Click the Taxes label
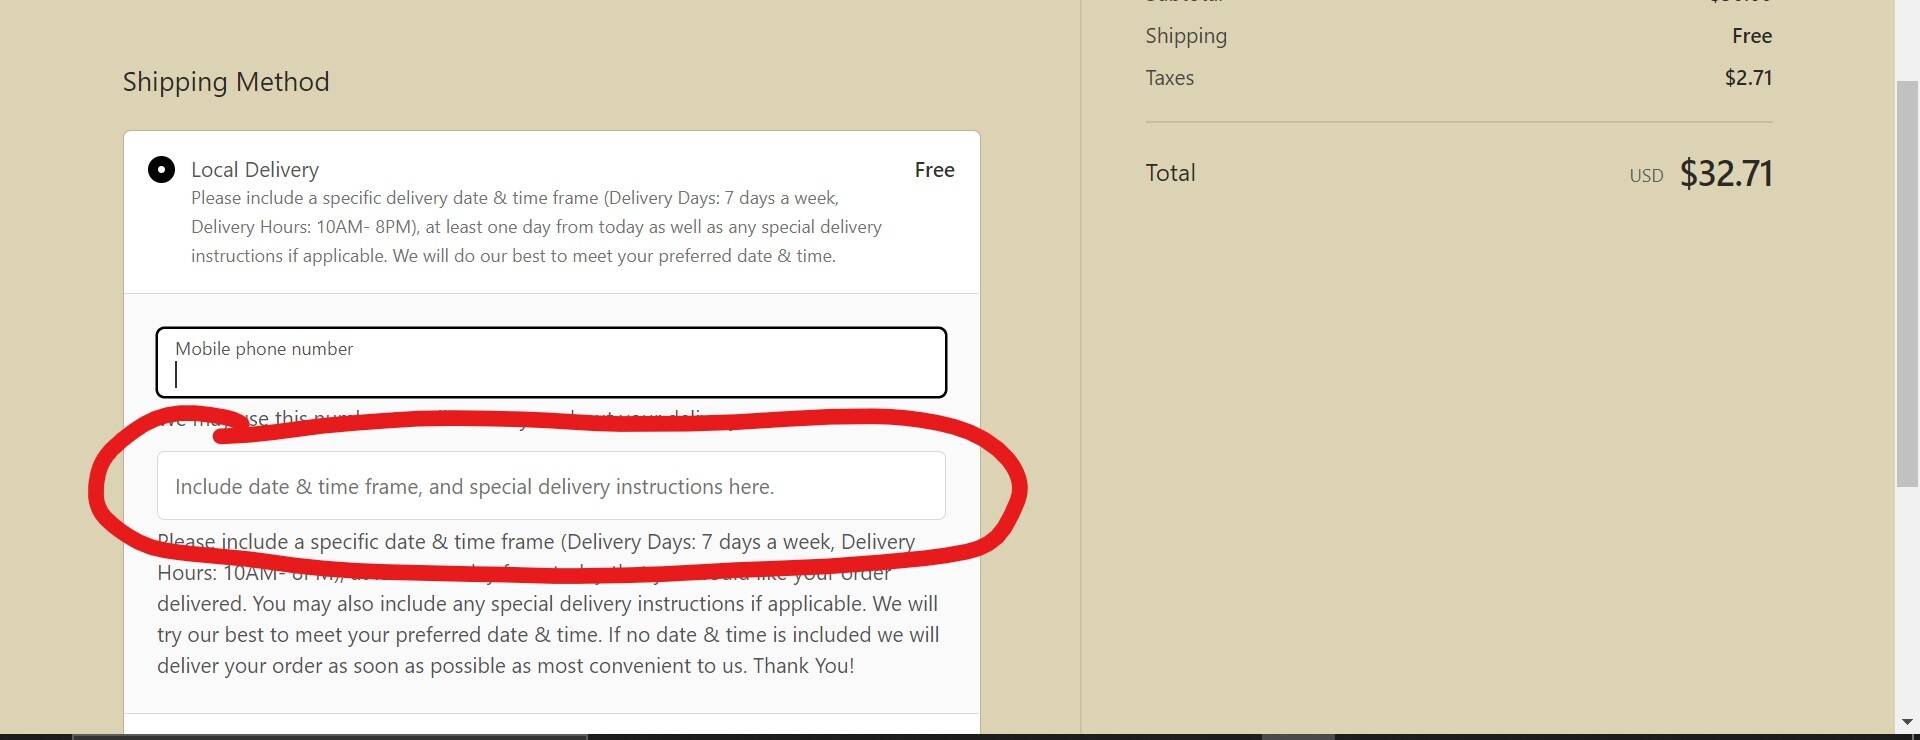 (x=1170, y=78)
